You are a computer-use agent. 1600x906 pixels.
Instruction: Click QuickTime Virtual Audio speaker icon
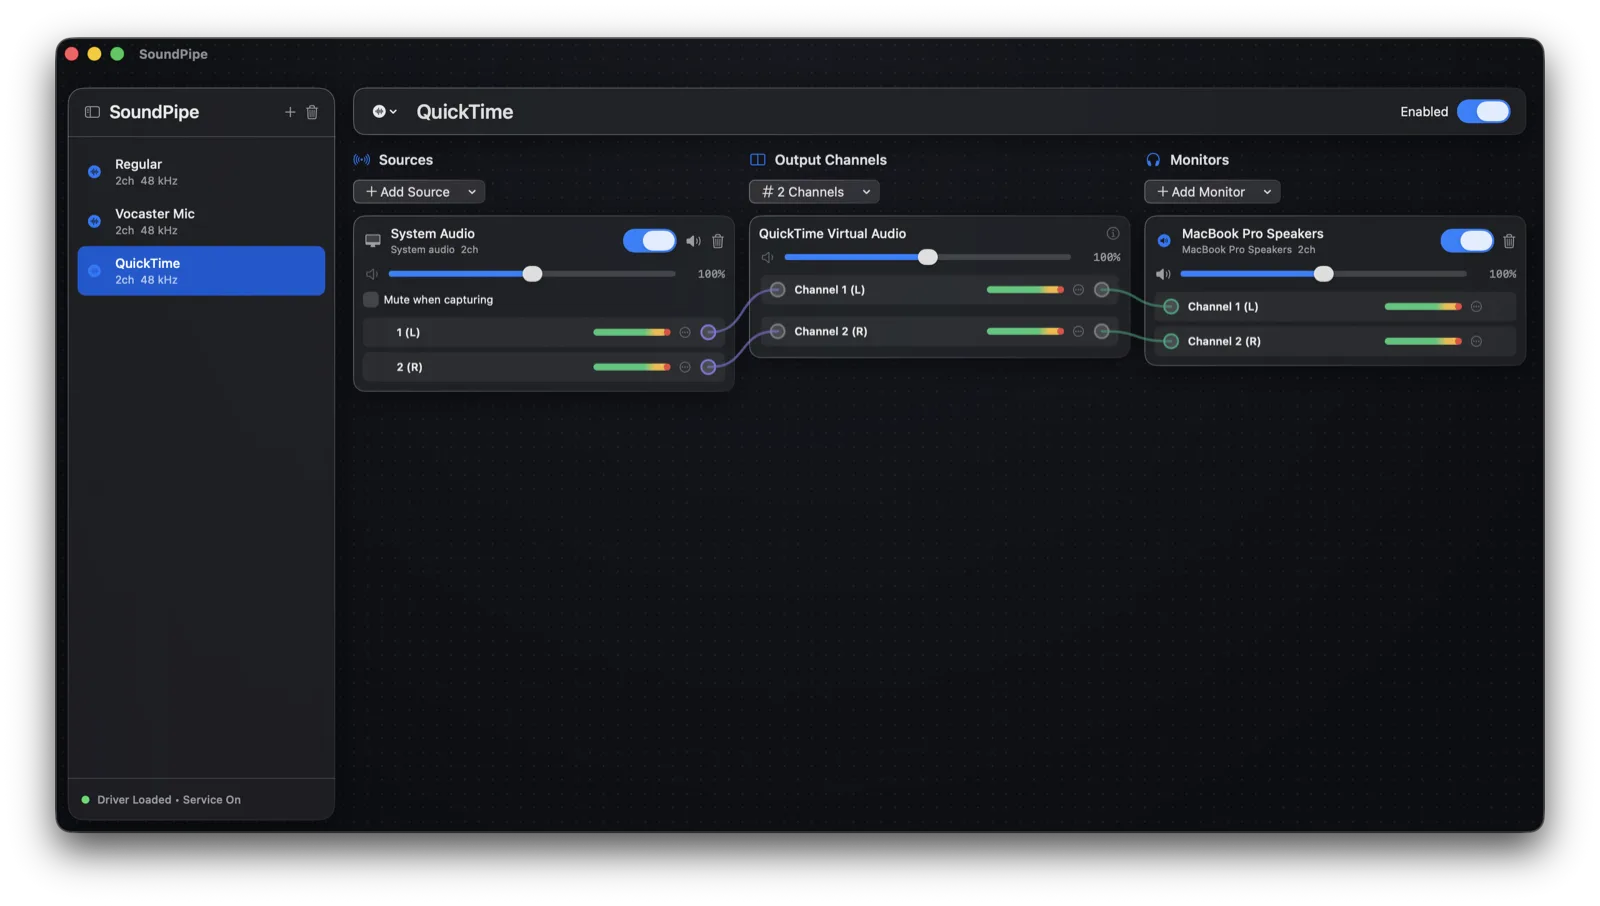click(x=768, y=257)
